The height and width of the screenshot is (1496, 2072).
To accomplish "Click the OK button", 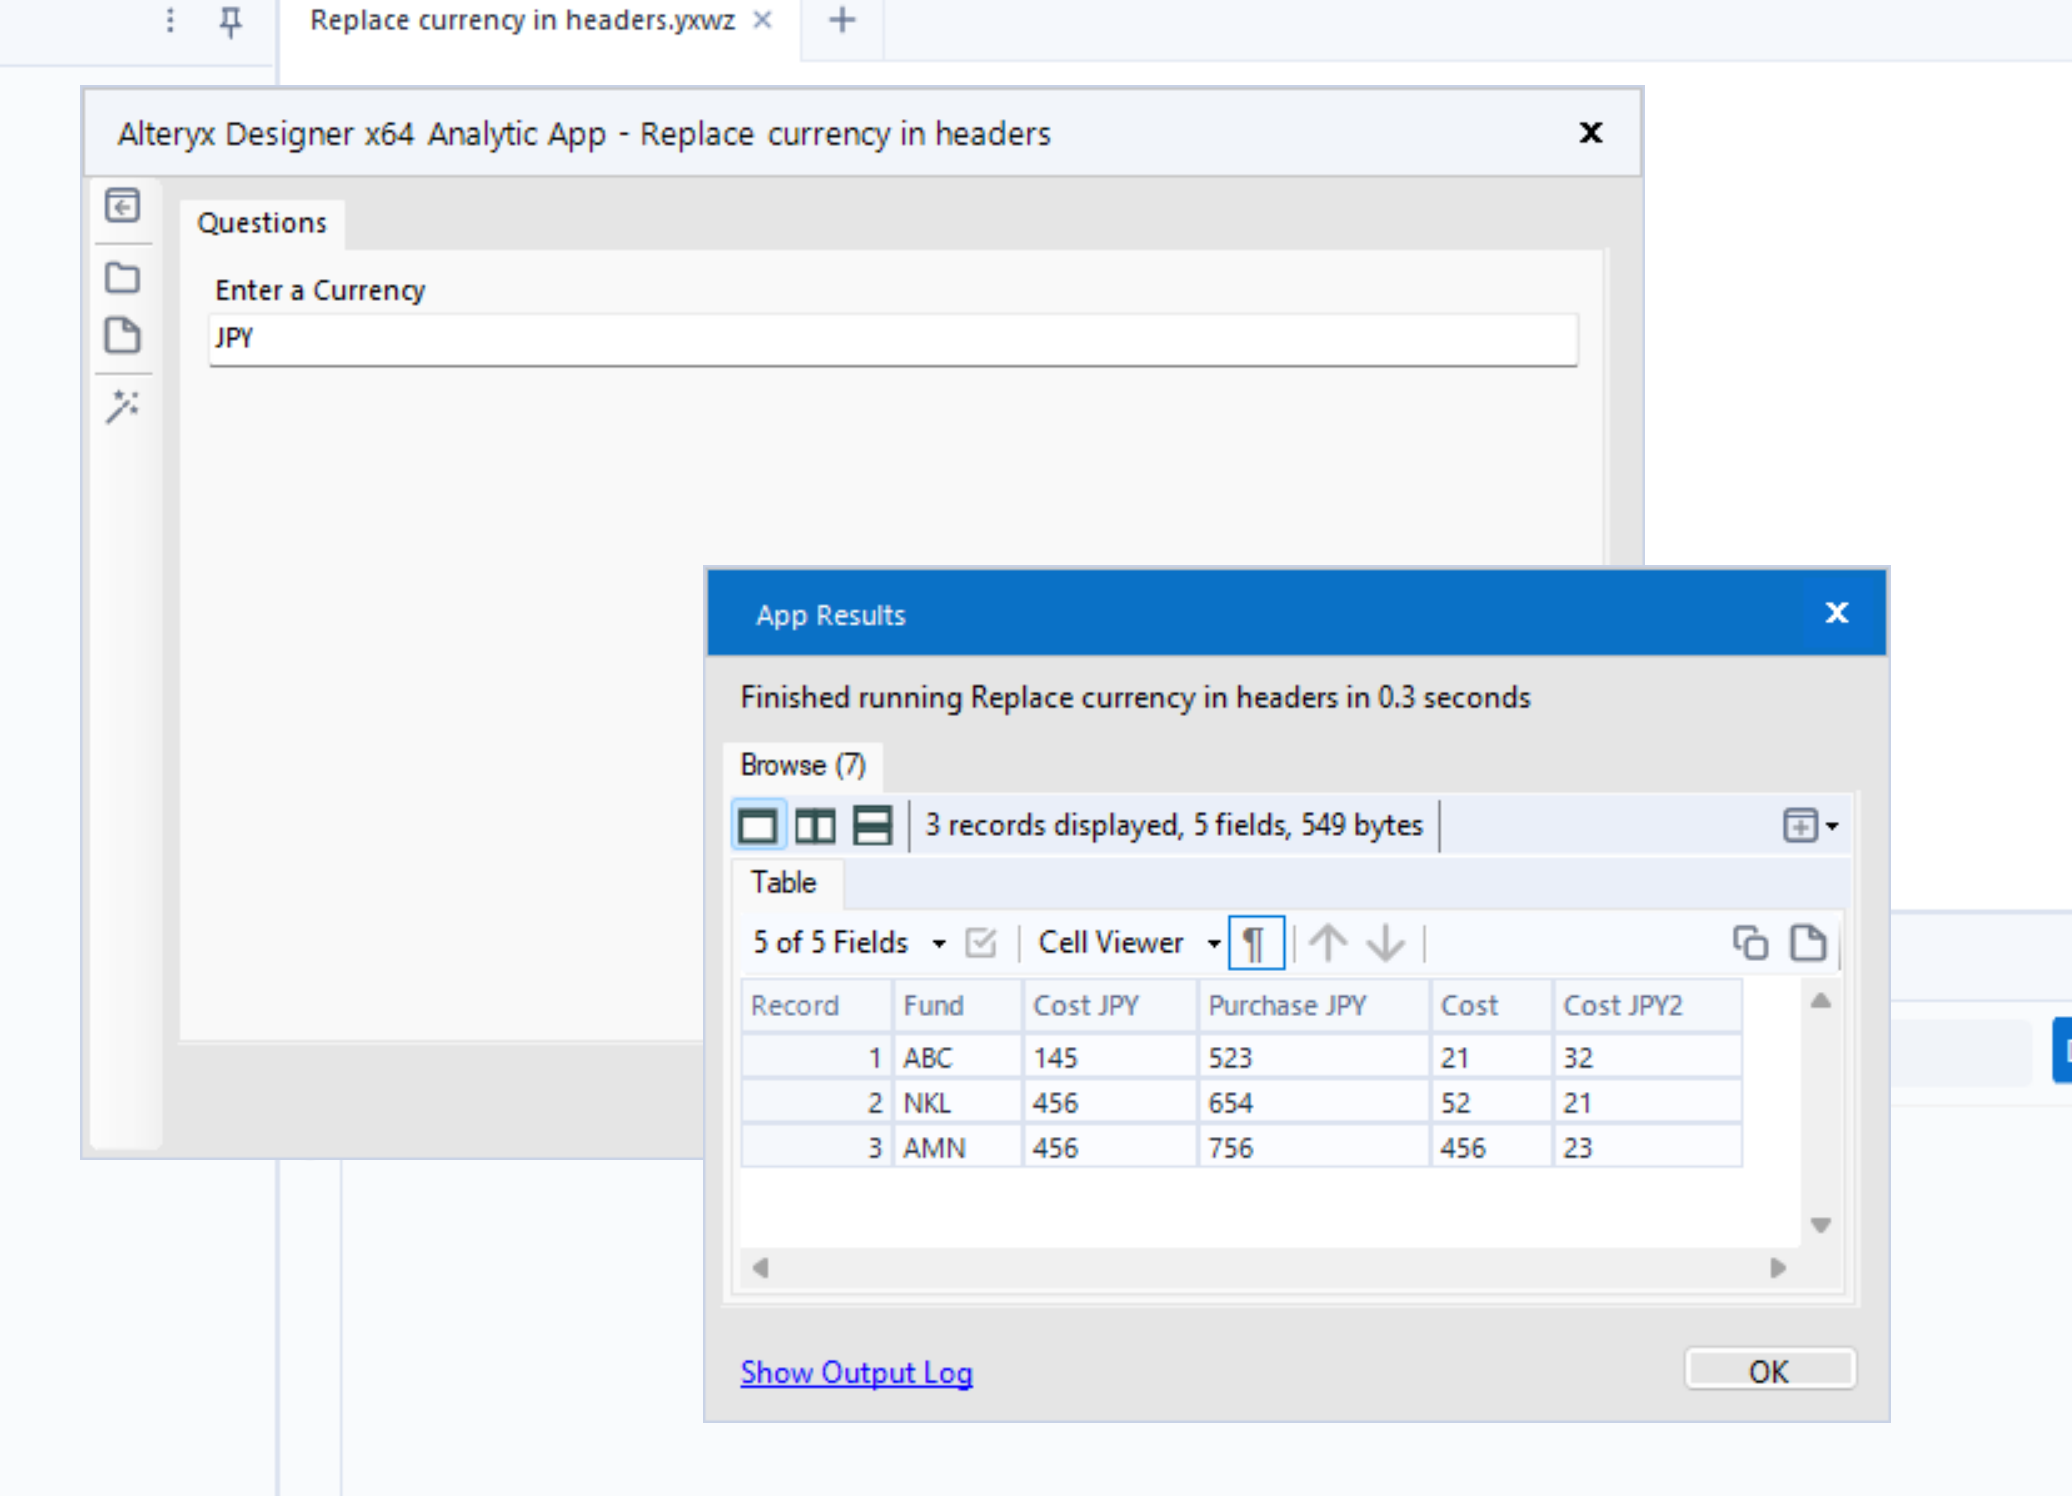I will 1769,1371.
